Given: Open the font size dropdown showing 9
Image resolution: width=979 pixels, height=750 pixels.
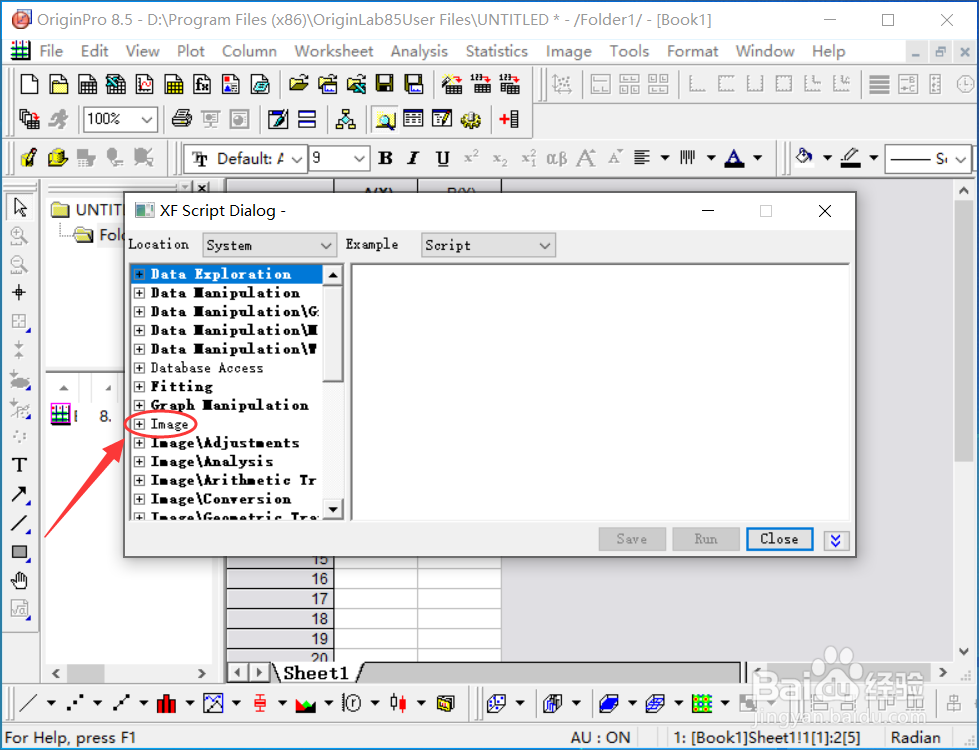Looking at the screenshot, I should (x=339, y=159).
